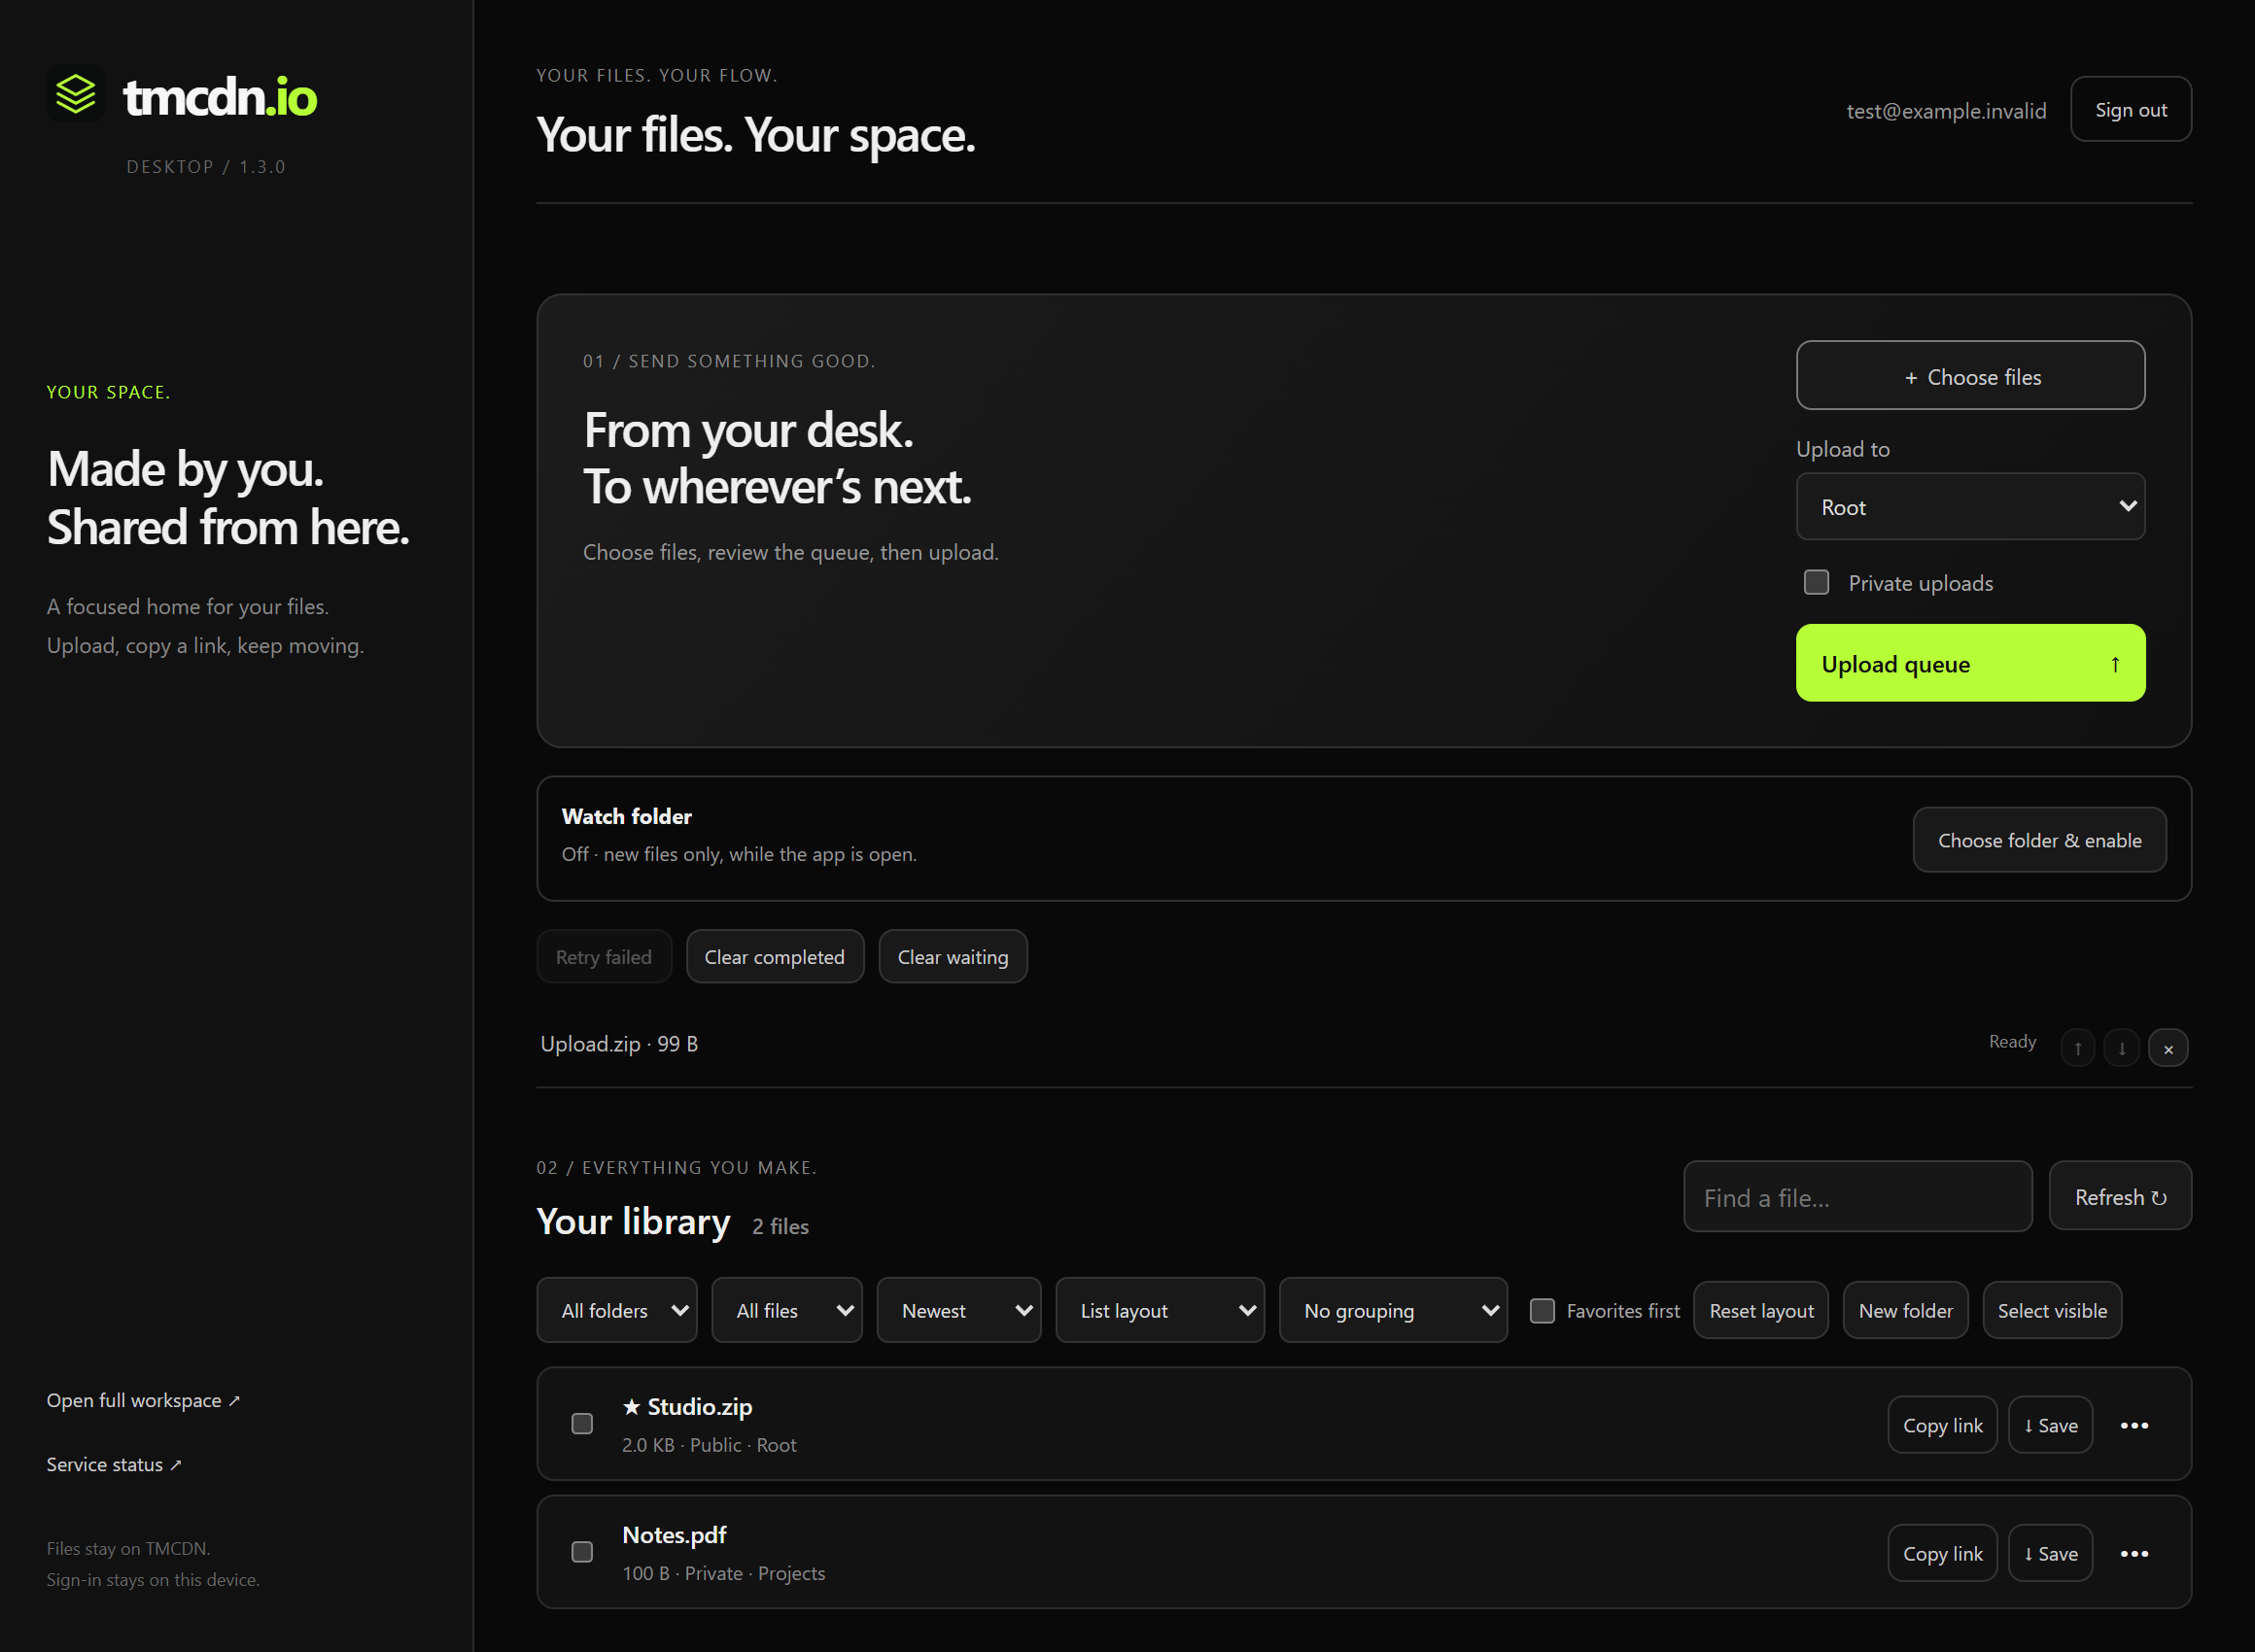Click the Studio.zip file name
2255x1652 pixels.
click(700, 1406)
